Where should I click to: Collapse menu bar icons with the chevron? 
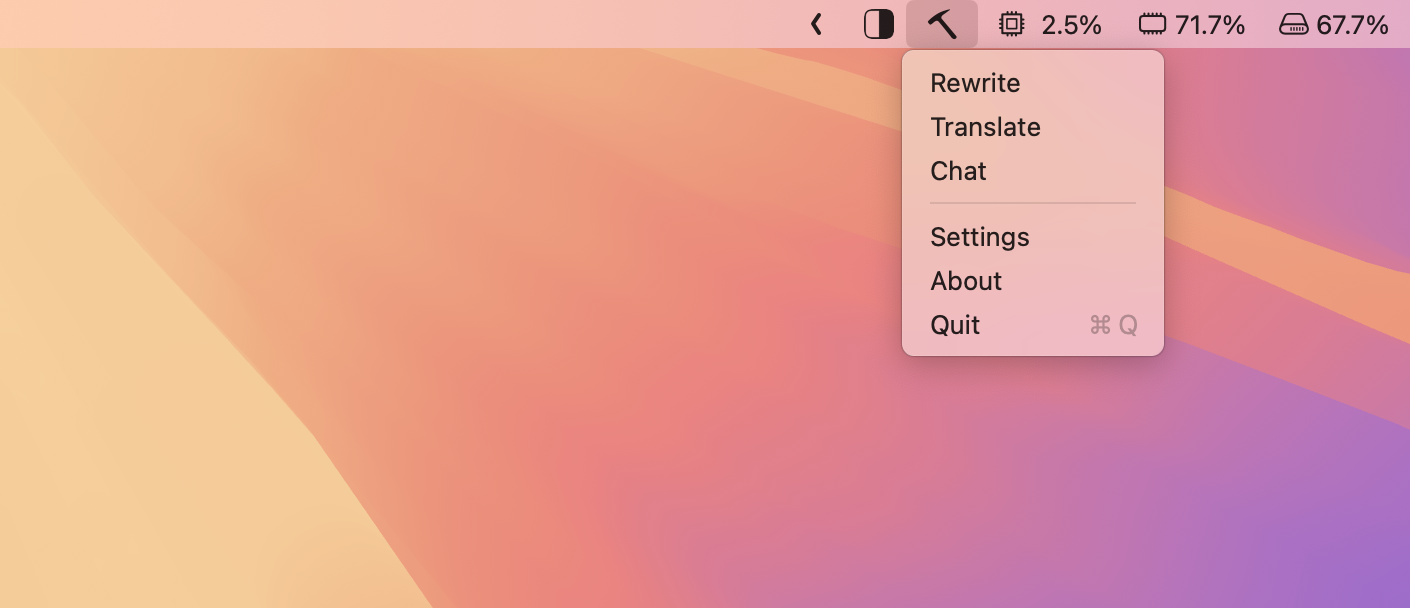coord(817,24)
